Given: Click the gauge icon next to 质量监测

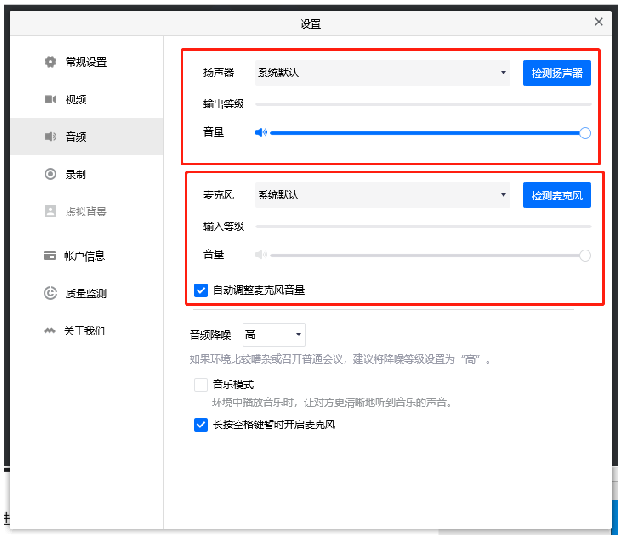Looking at the screenshot, I should (x=50, y=293).
